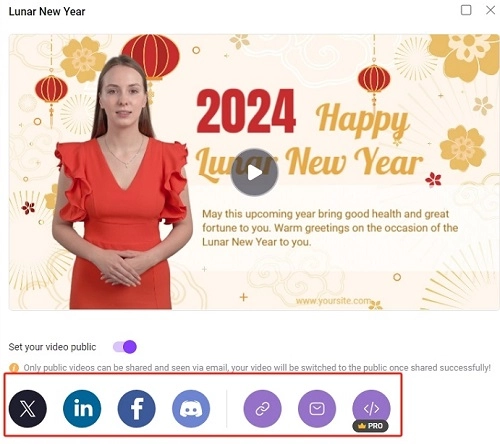Click the orange info icon

tap(14, 368)
